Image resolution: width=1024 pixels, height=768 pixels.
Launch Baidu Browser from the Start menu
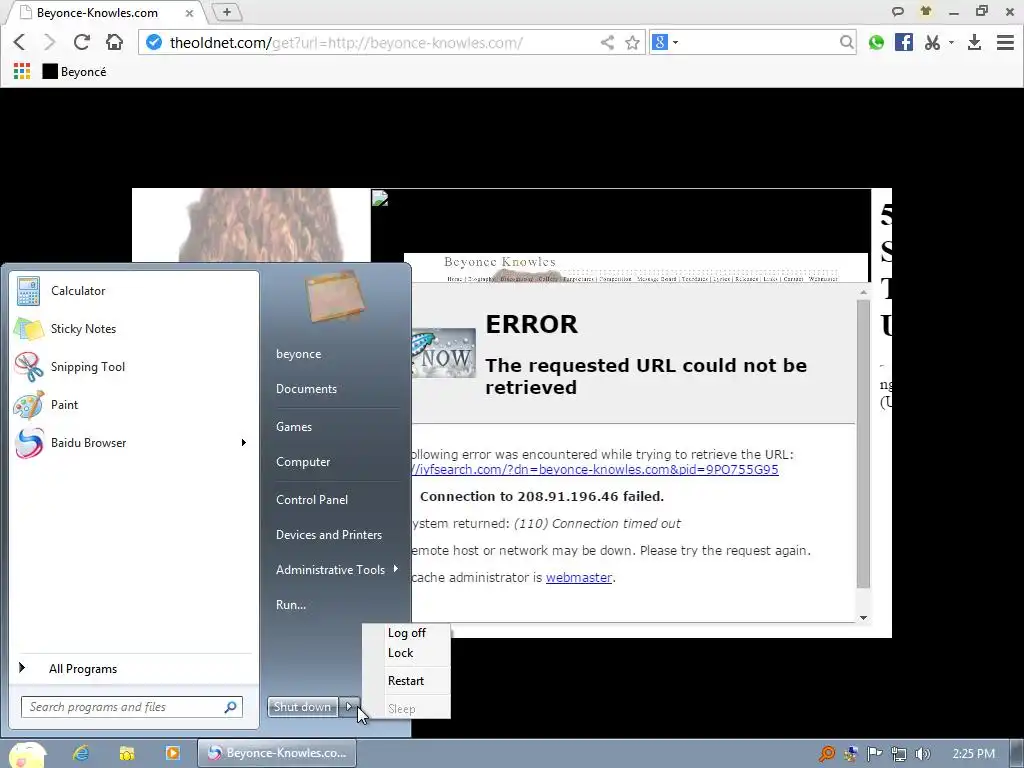coord(124,443)
